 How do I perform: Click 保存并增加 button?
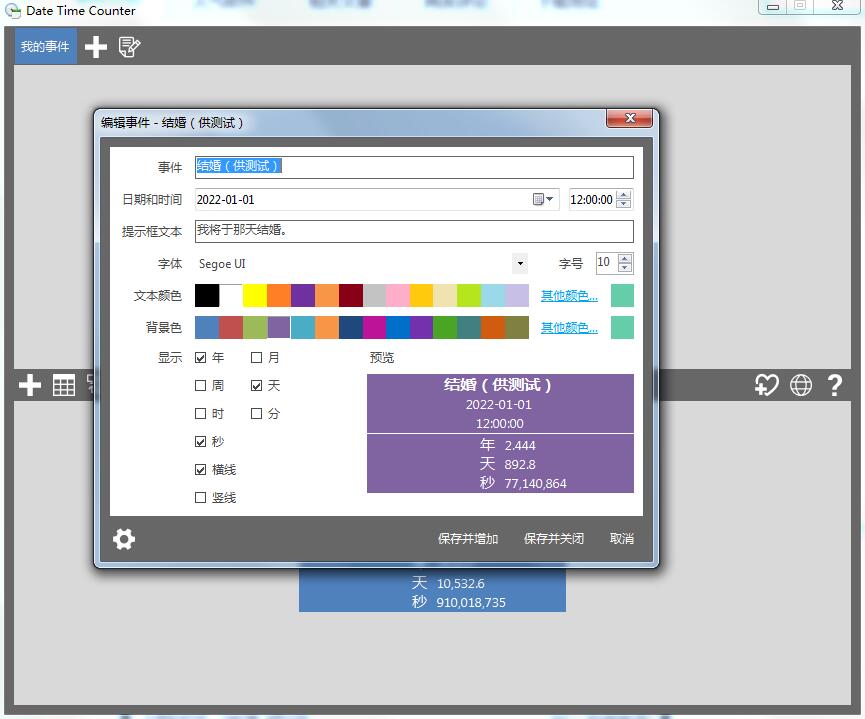pos(468,539)
